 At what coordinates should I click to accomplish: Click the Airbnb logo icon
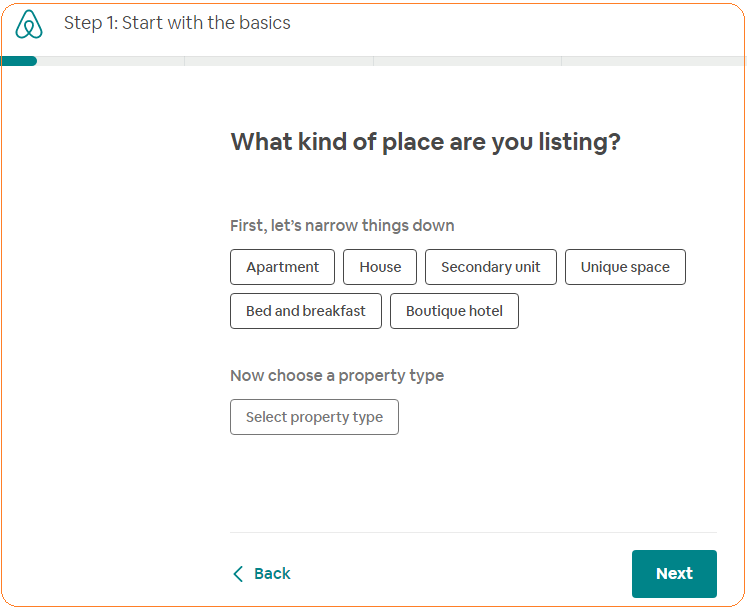pyautogui.click(x=30, y=24)
